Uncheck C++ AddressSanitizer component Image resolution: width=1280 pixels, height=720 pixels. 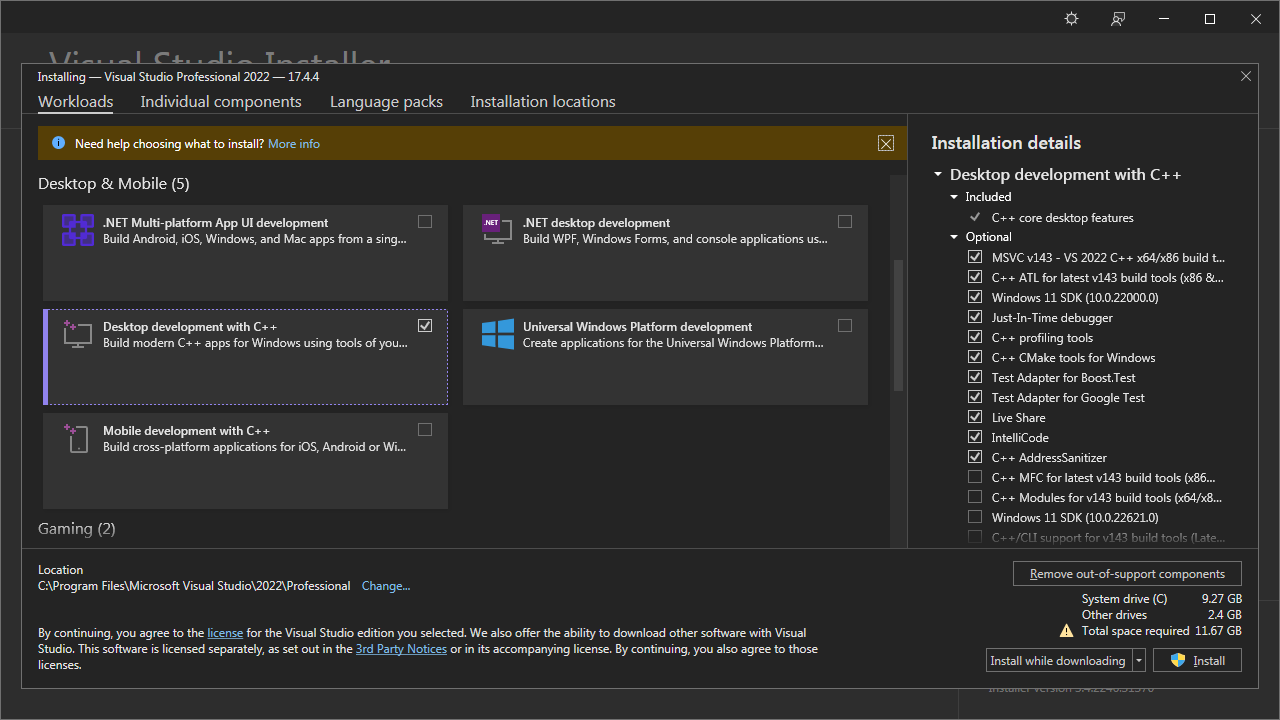point(975,457)
